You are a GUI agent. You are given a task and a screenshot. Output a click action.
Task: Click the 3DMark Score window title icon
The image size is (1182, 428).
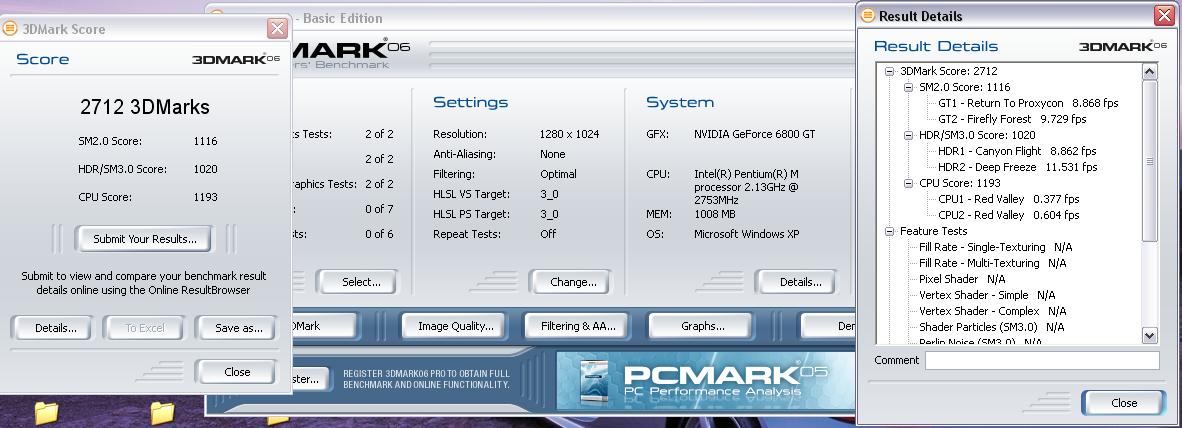point(10,29)
